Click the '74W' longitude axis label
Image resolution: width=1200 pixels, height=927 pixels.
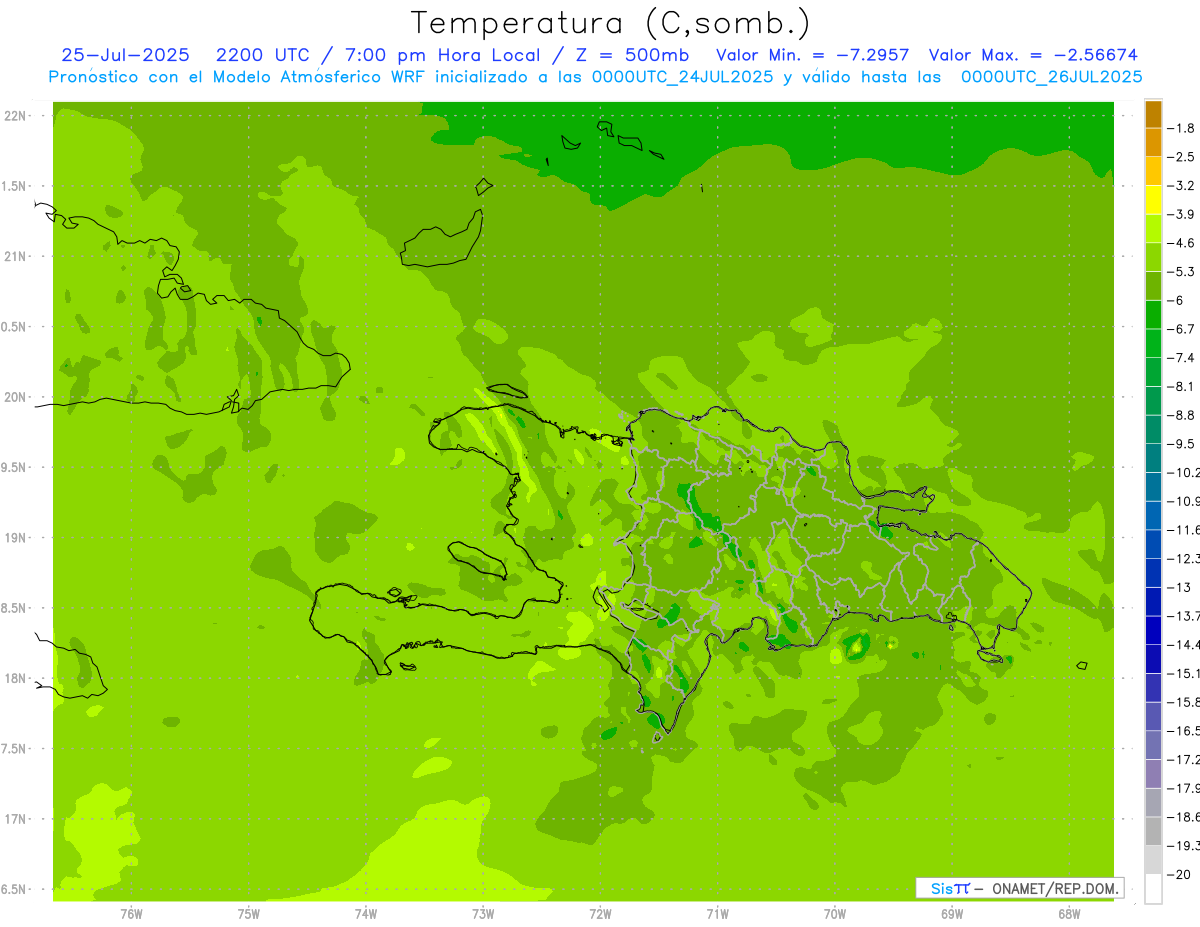coord(366,914)
